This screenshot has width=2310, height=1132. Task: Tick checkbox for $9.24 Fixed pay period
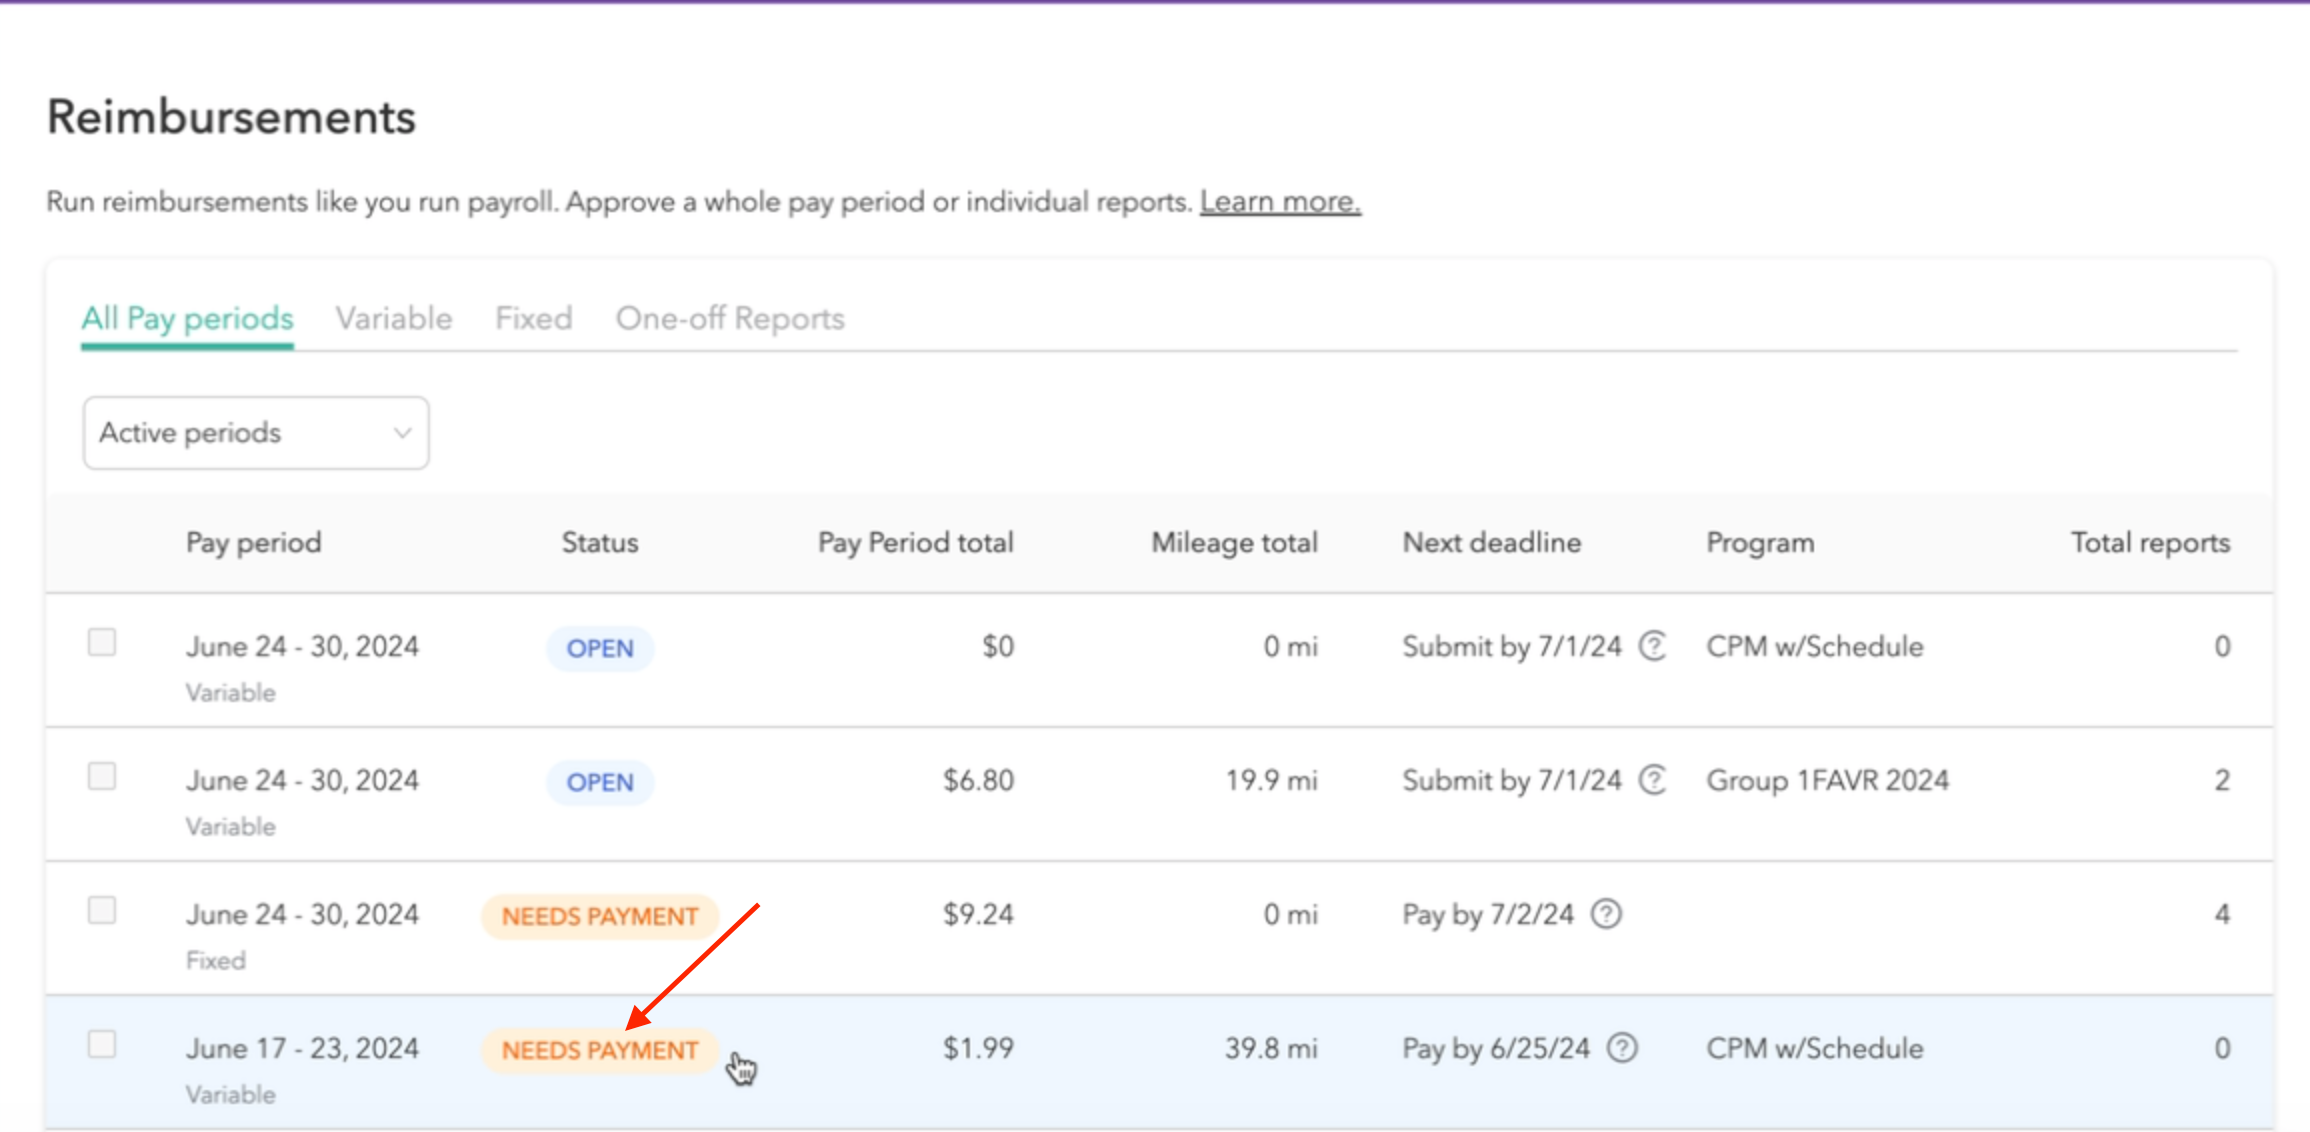coord(102,910)
